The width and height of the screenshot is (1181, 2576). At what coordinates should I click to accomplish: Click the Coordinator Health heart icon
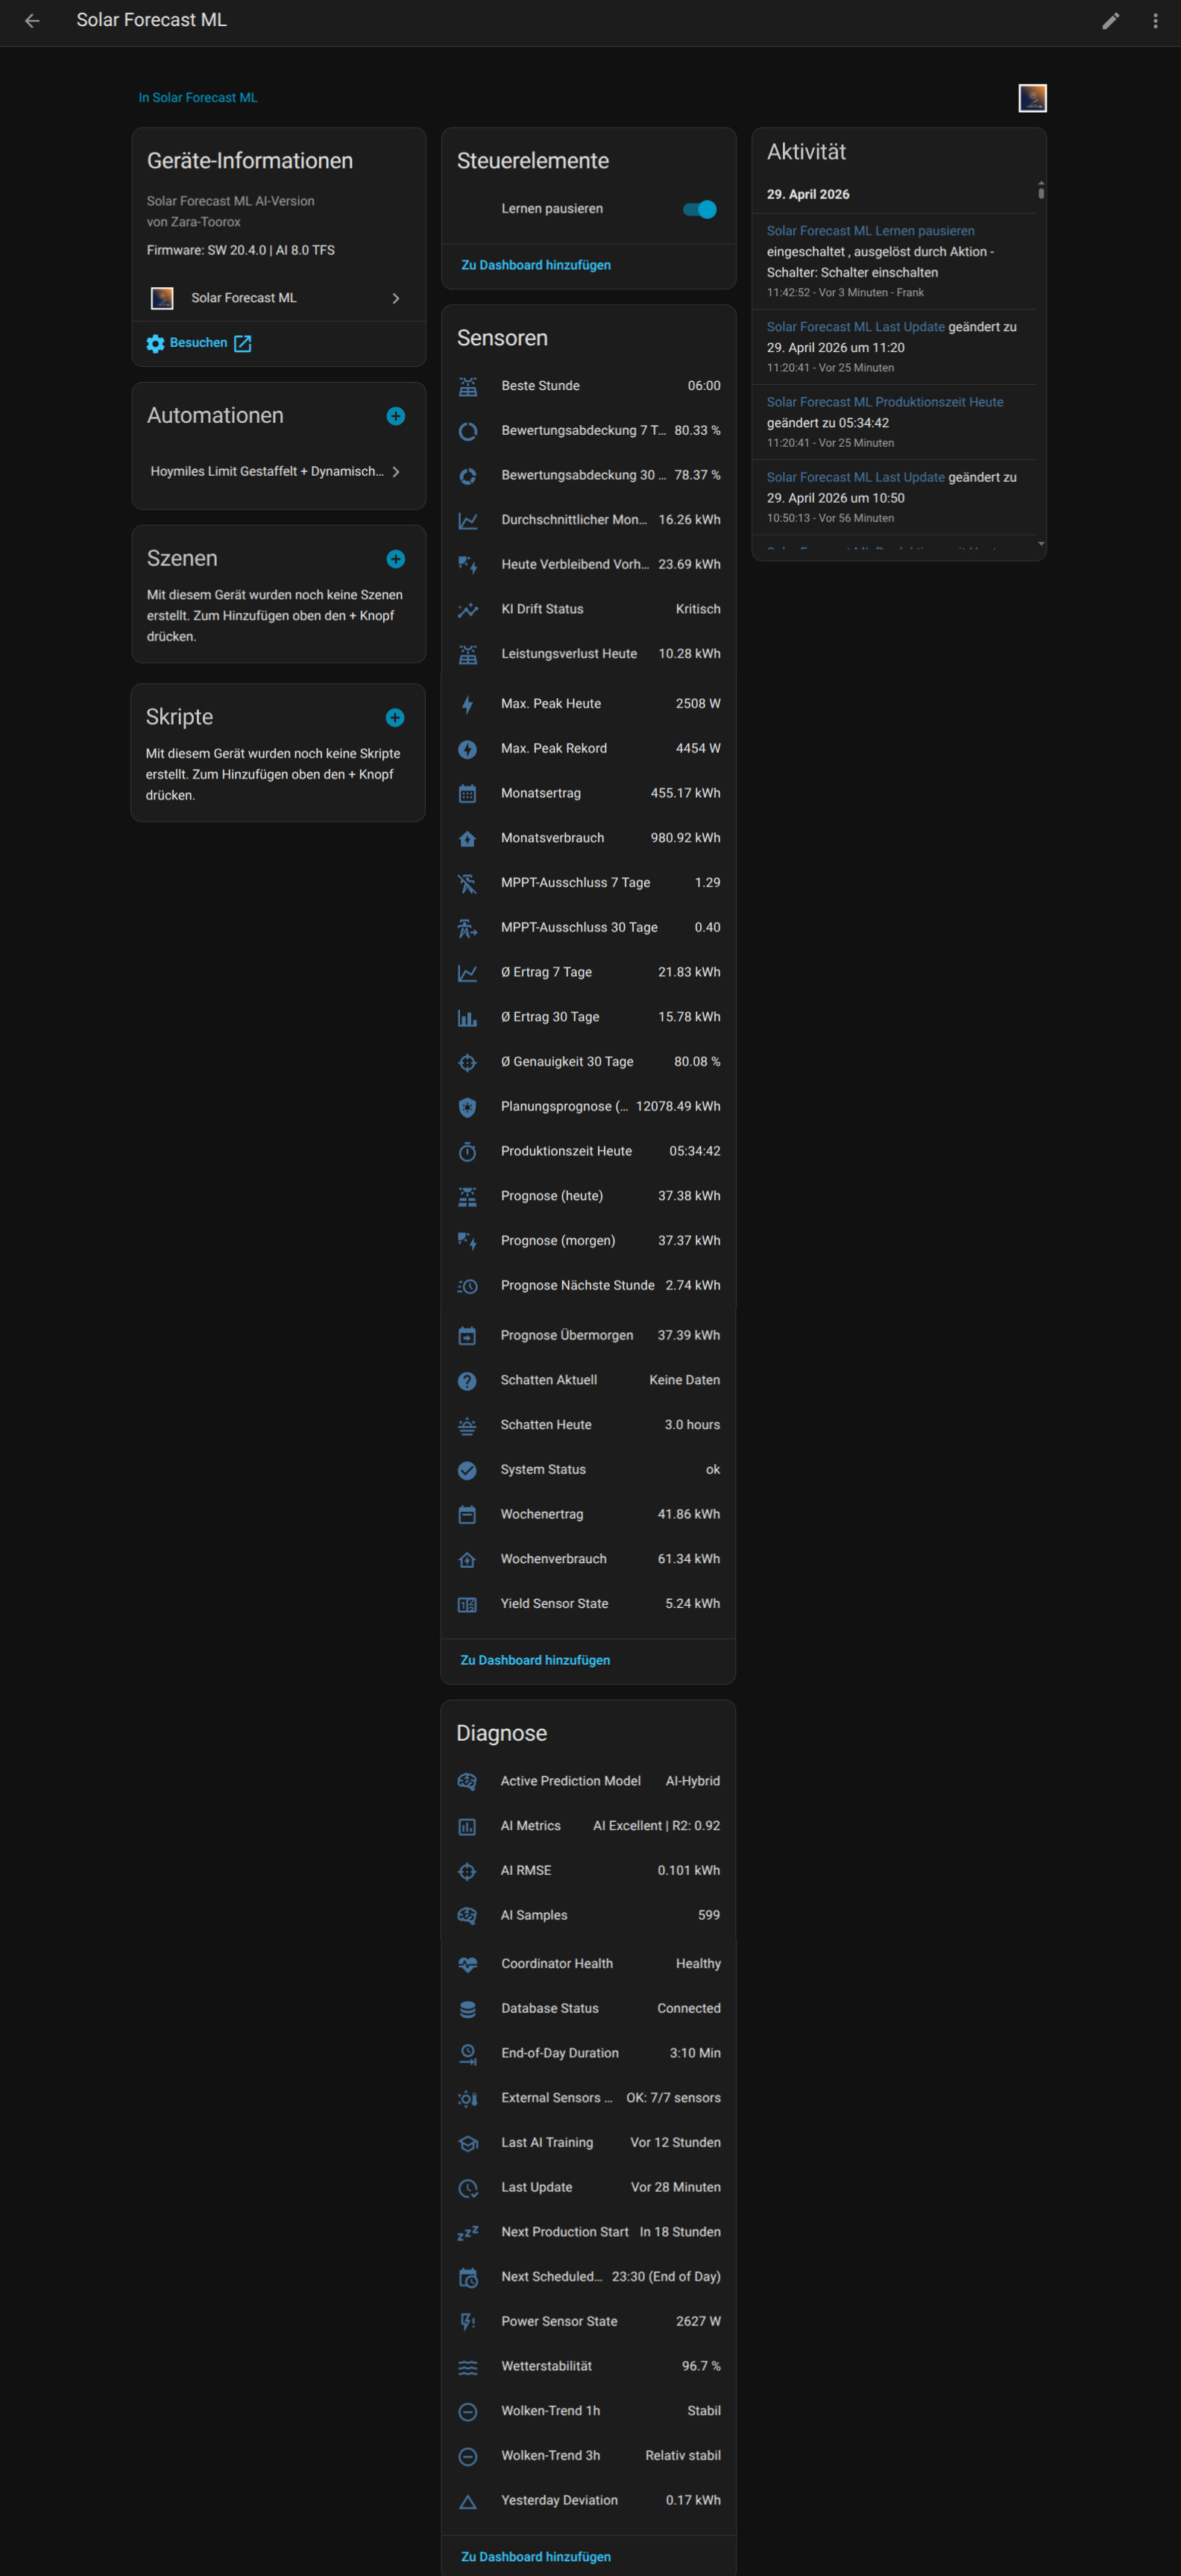[467, 1964]
